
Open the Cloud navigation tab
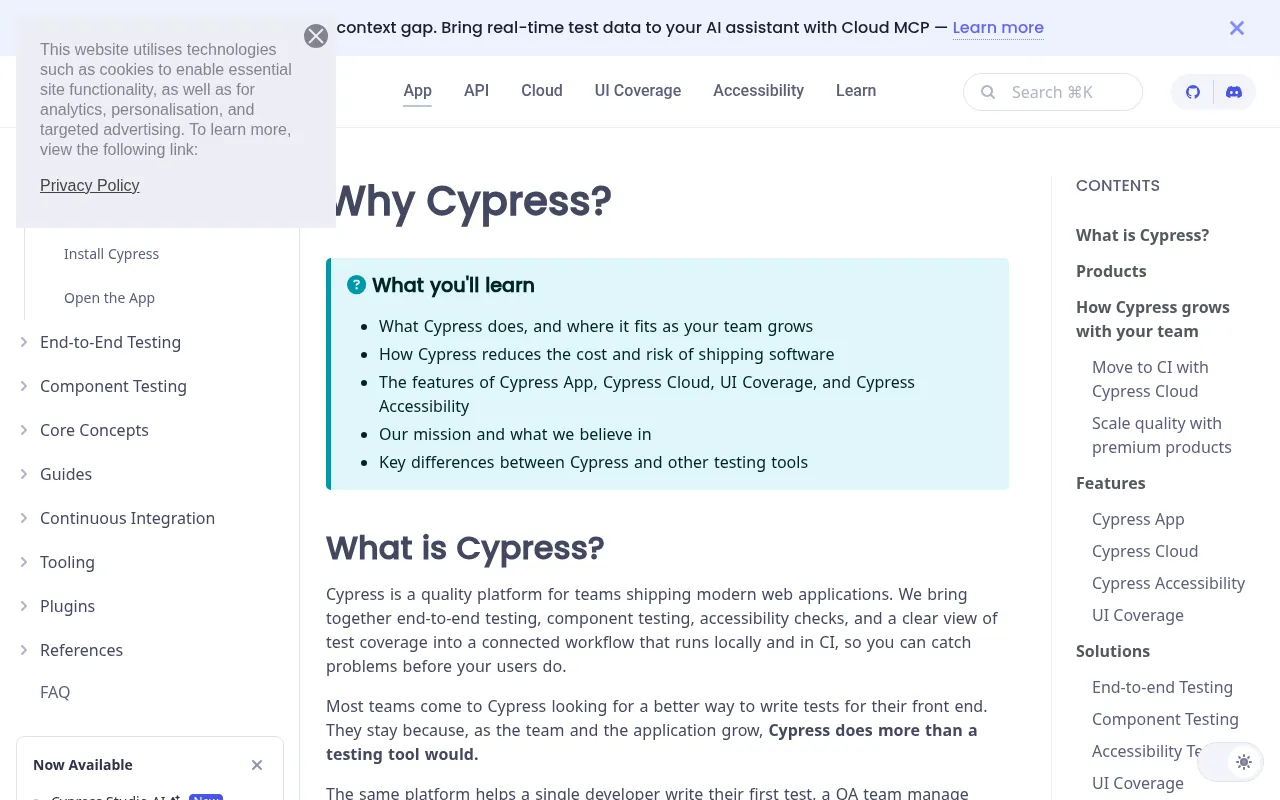pyautogui.click(x=542, y=91)
